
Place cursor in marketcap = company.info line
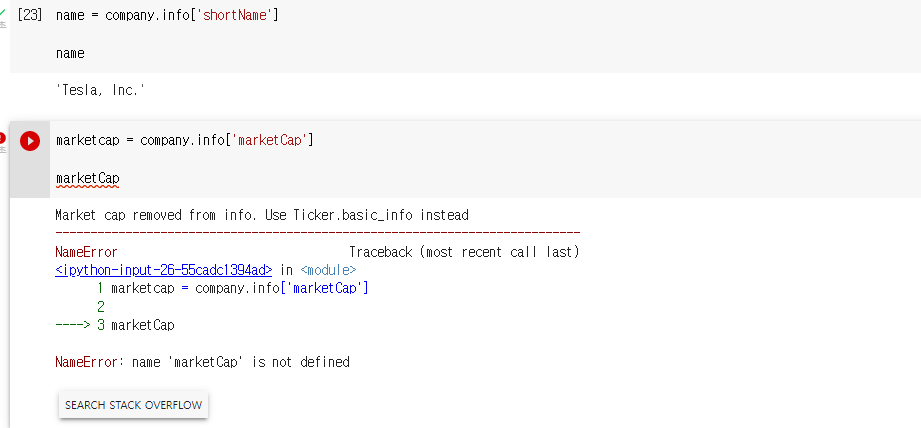pyautogui.click(x=184, y=141)
